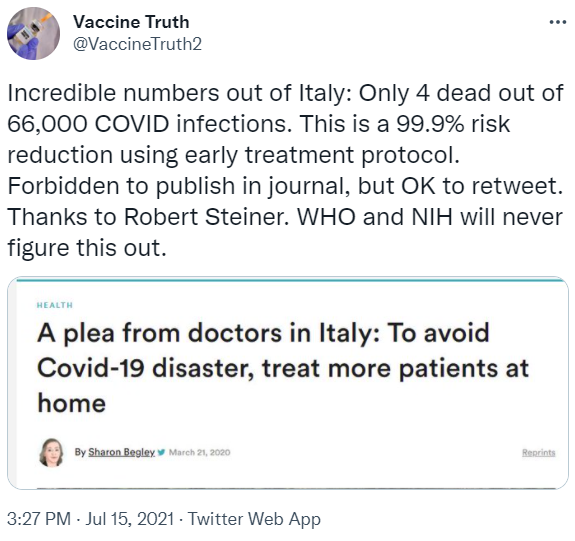Viewport: 575px width, 541px height.
Task: Click the Twitter Web App source label
Action: pos(254,519)
